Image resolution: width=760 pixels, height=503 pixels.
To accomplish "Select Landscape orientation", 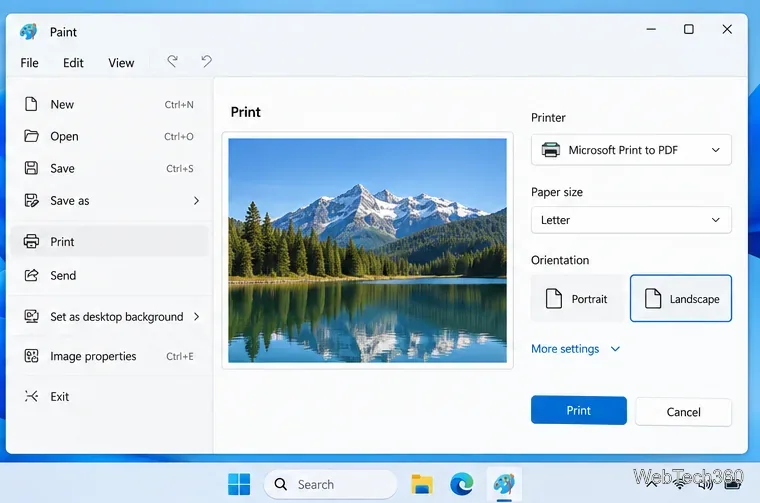I will pos(681,299).
